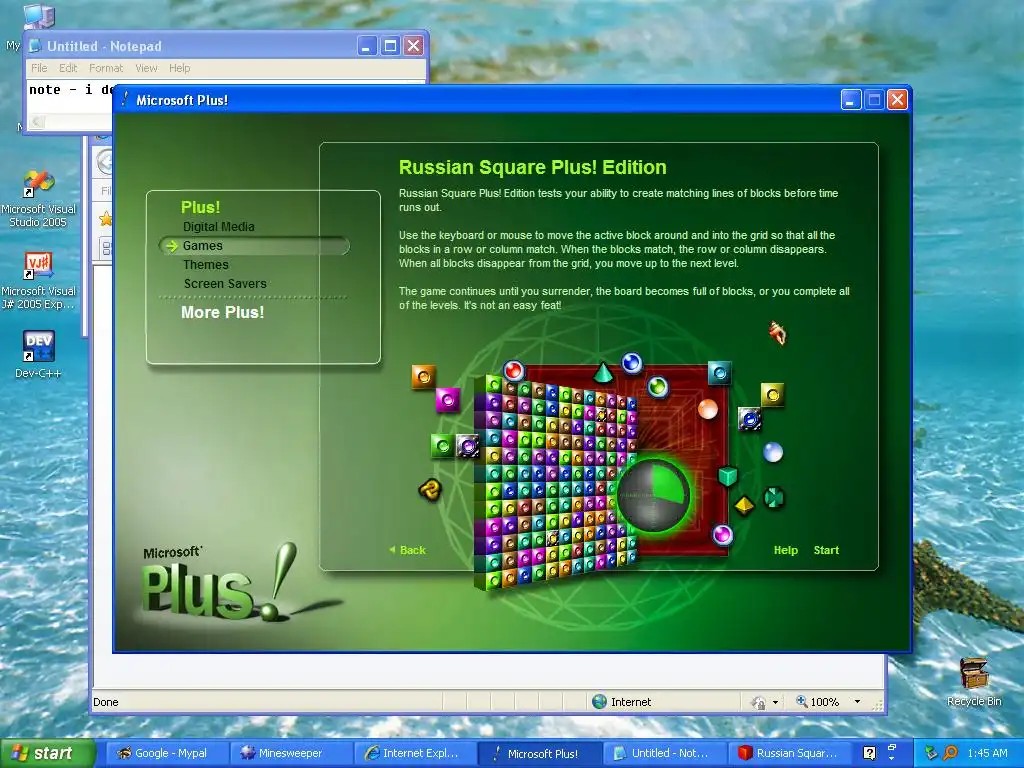Screen dimensions: 1024x768
Task: Open the Notepad Format menu
Action: [x=106, y=68]
